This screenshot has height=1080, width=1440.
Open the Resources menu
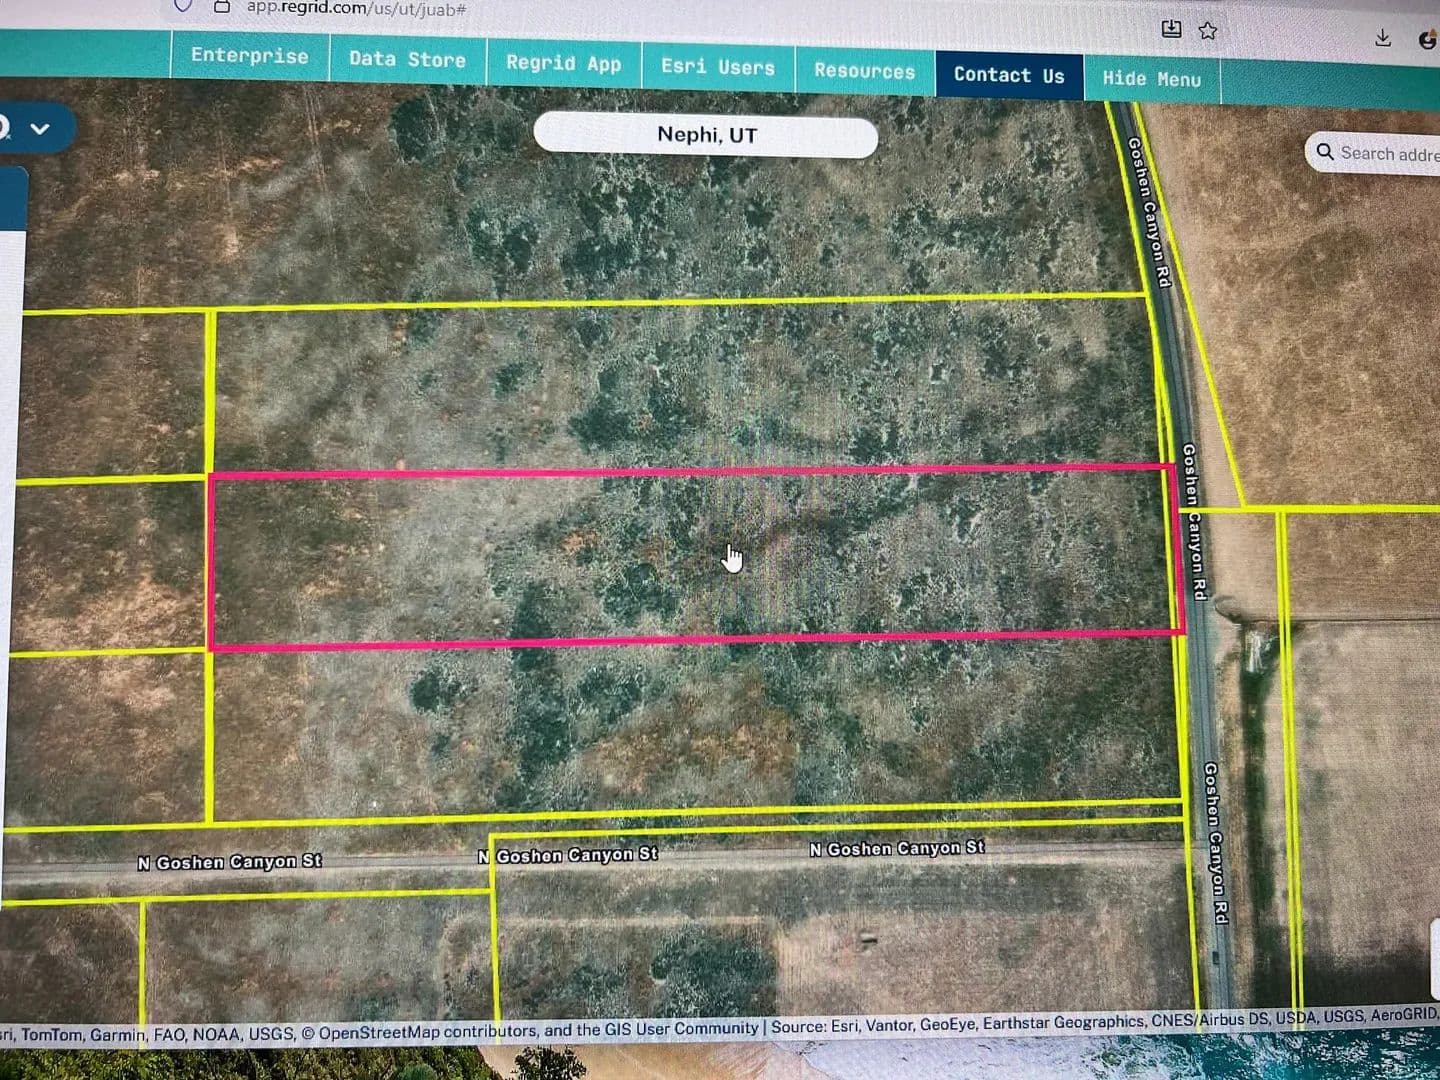click(x=864, y=71)
